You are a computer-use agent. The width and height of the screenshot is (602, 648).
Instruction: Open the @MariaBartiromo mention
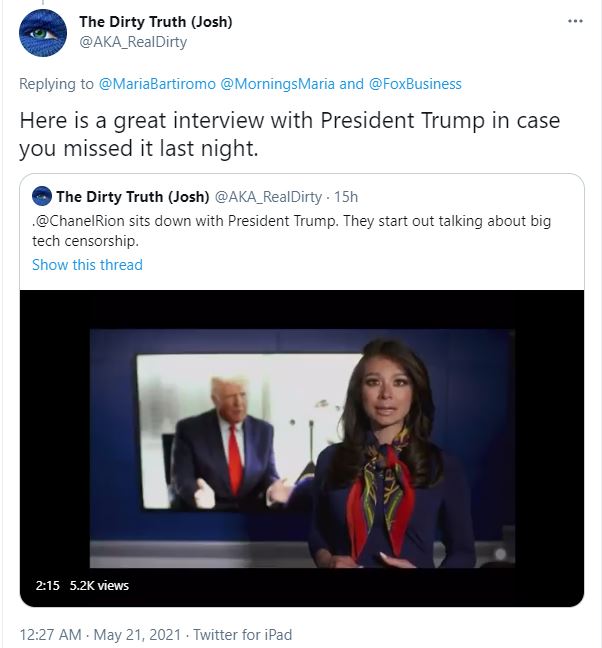coord(157,84)
